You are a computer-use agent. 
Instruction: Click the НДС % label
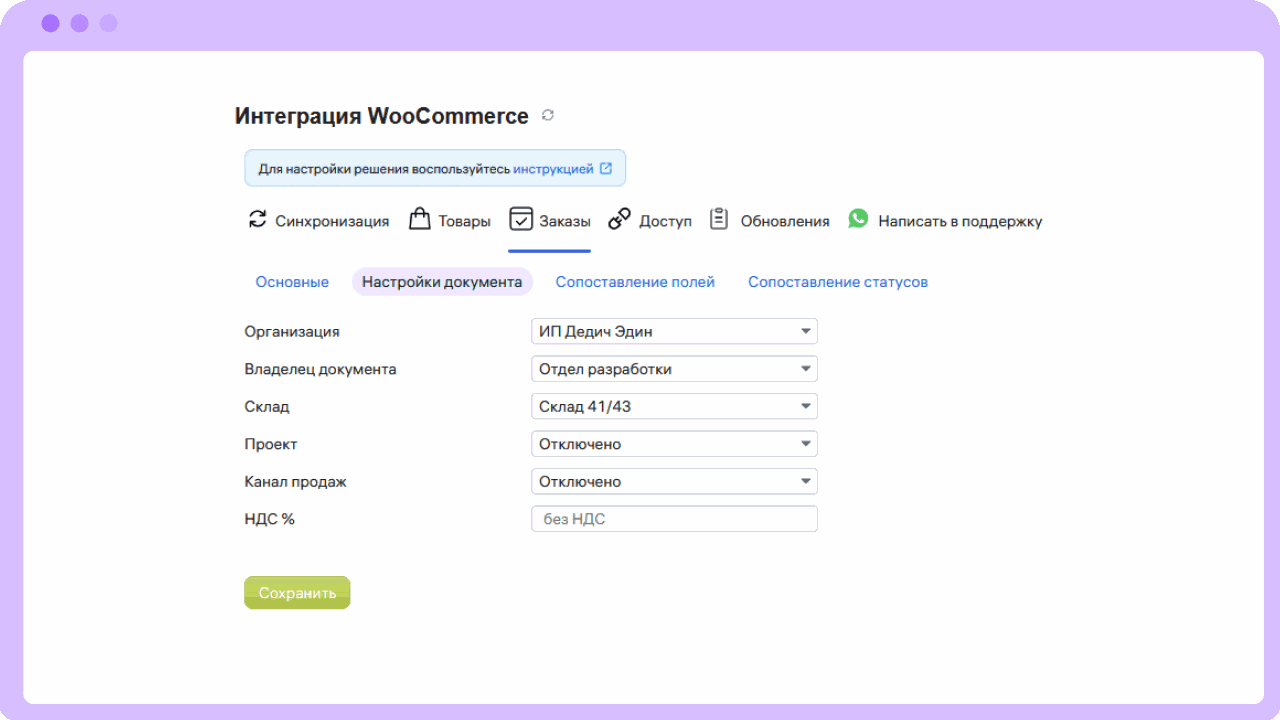pos(269,519)
